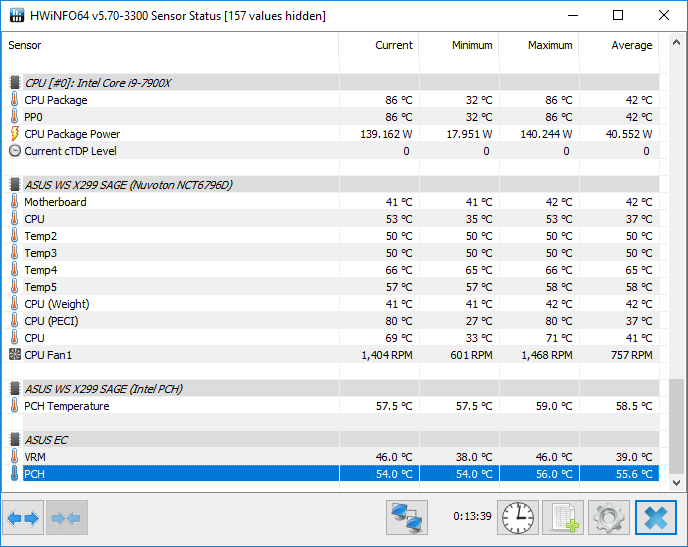Select the Temp3 sensor row
The width and height of the screenshot is (688, 547).
tap(331, 253)
